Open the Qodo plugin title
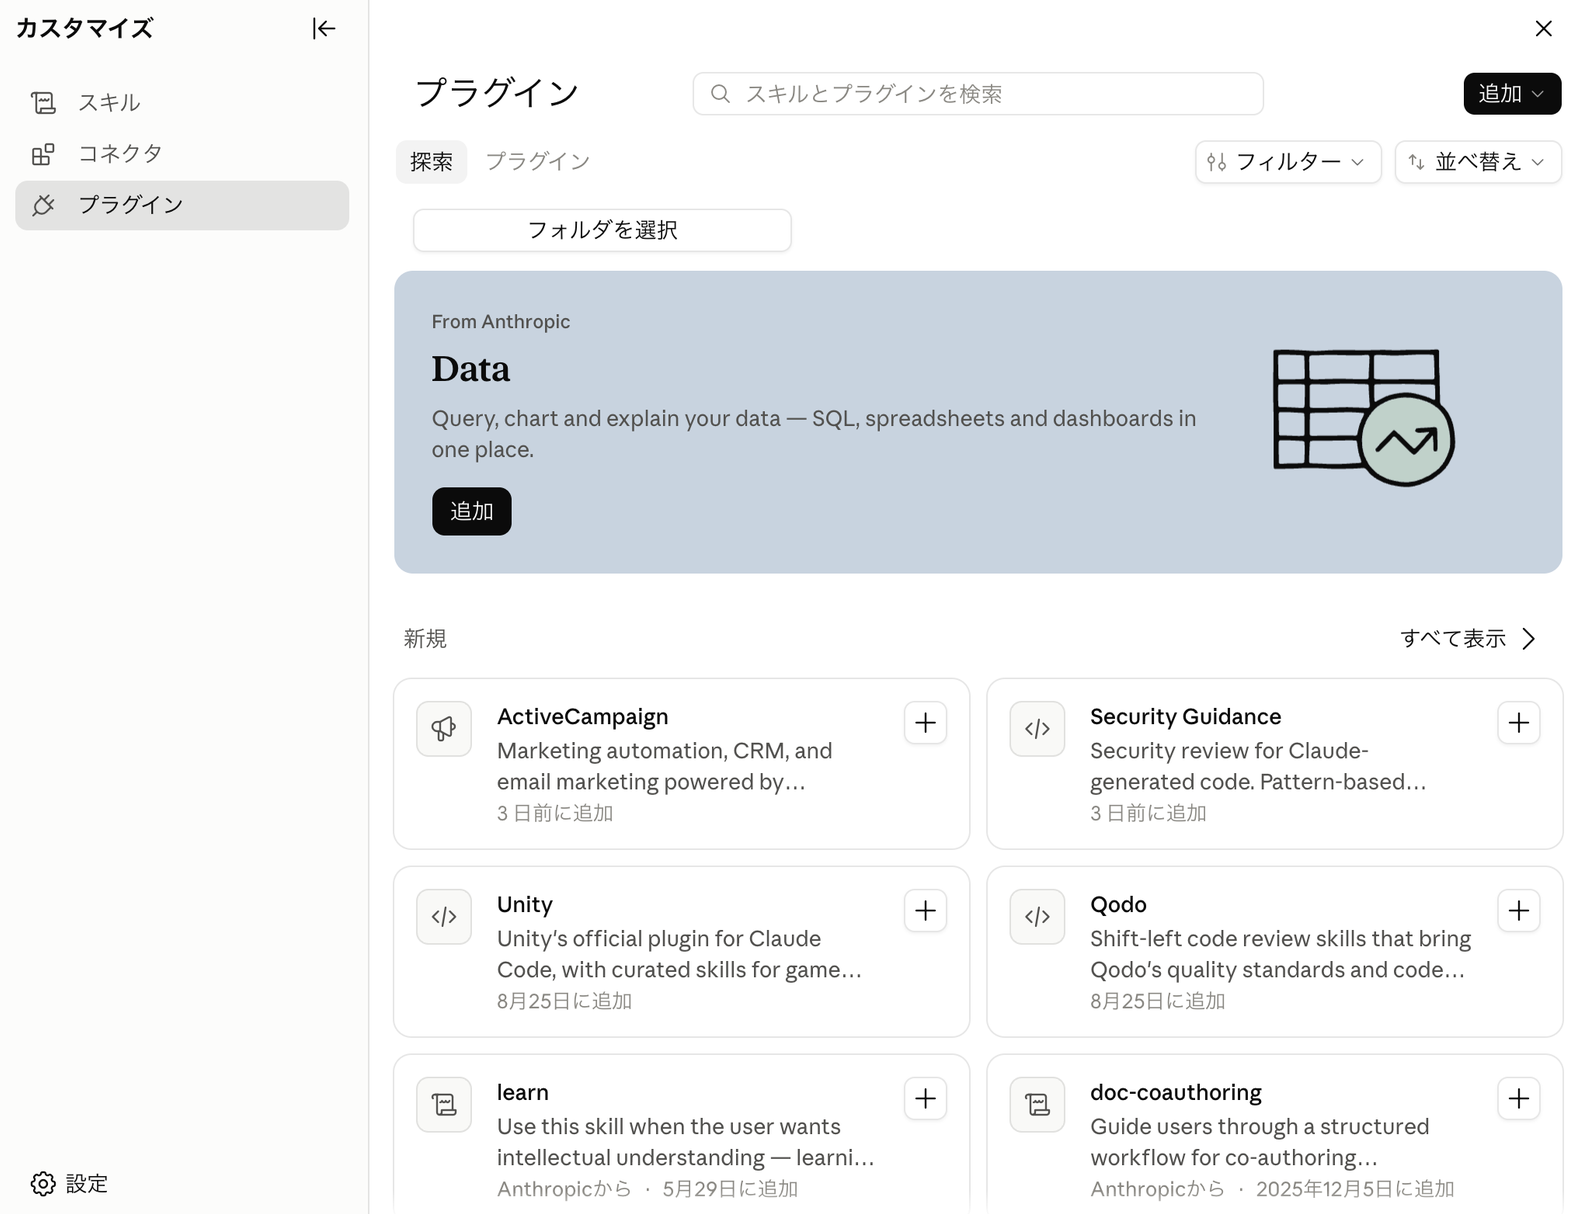 click(1118, 905)
